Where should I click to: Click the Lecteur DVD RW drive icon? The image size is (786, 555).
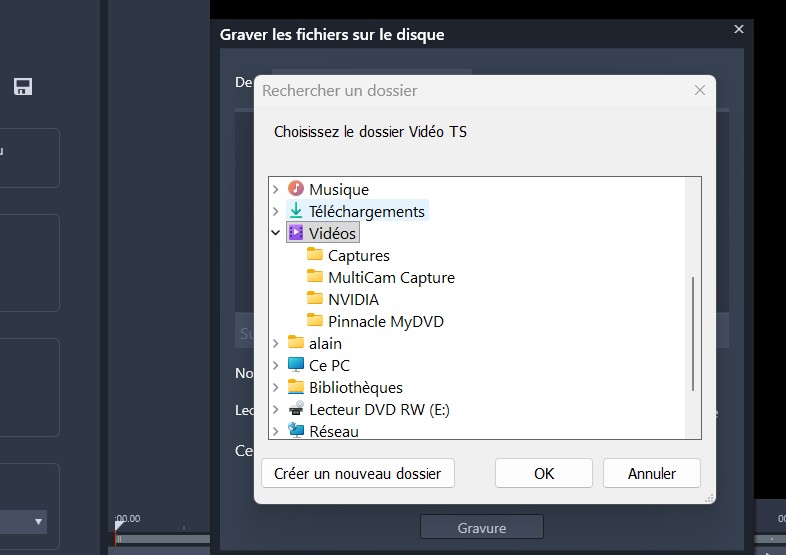296,409
